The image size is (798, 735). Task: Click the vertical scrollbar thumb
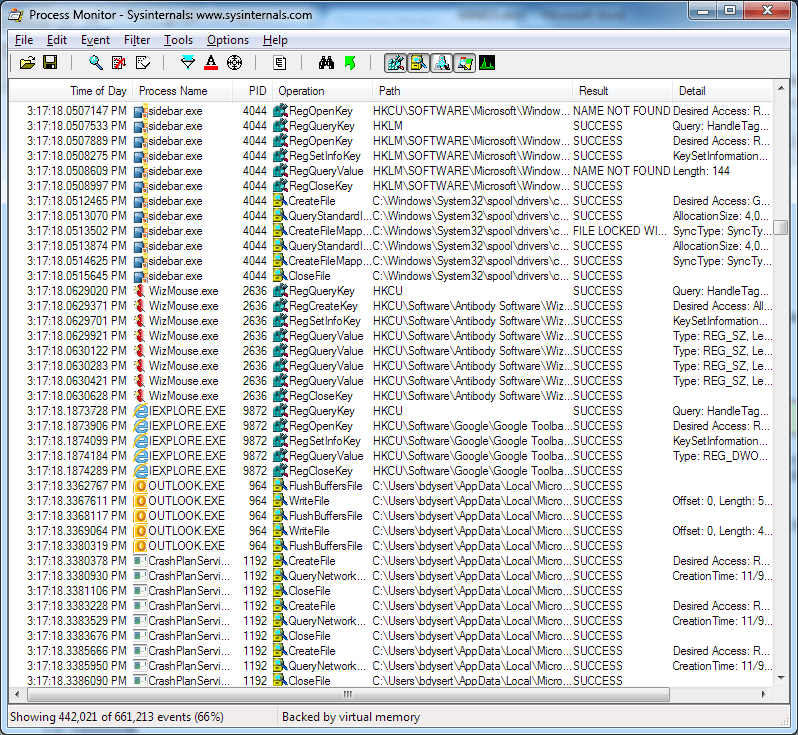click(781, 227)
